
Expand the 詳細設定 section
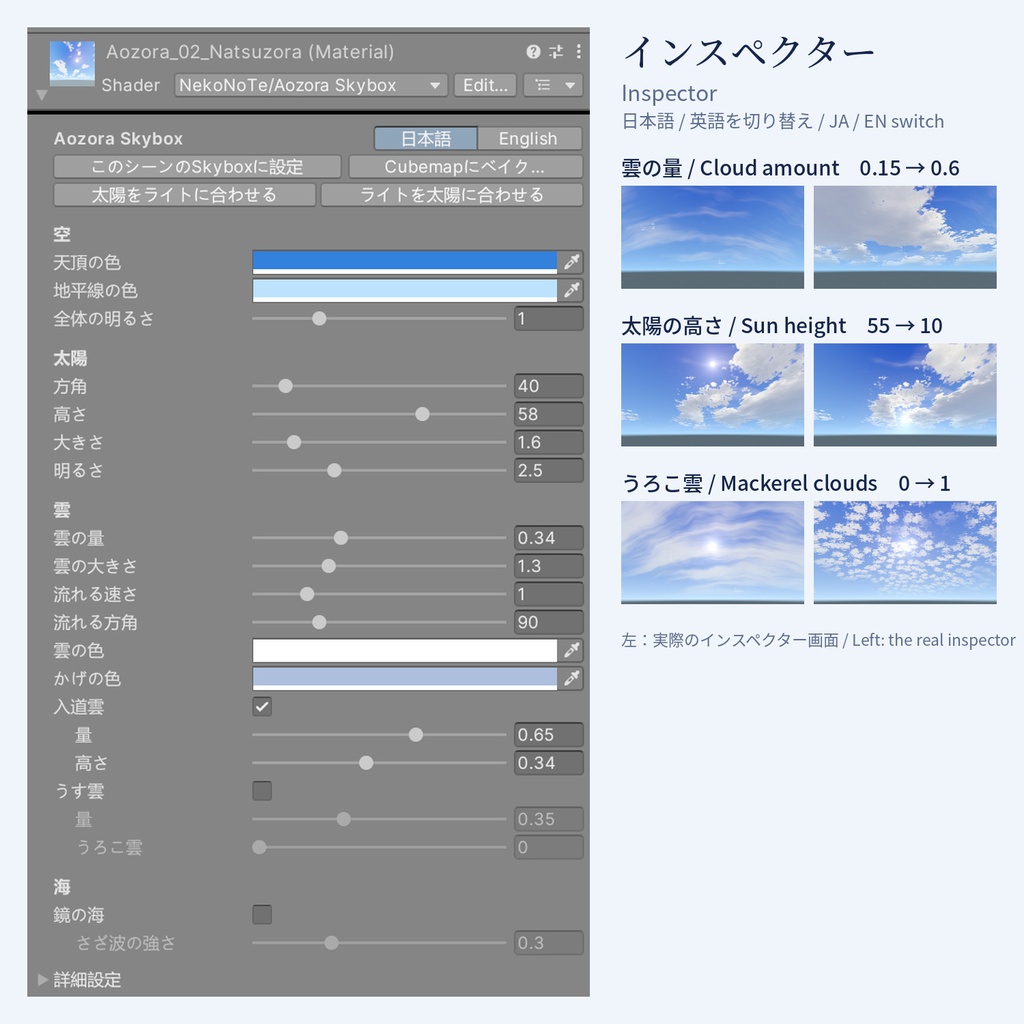[x=43, y=980]
